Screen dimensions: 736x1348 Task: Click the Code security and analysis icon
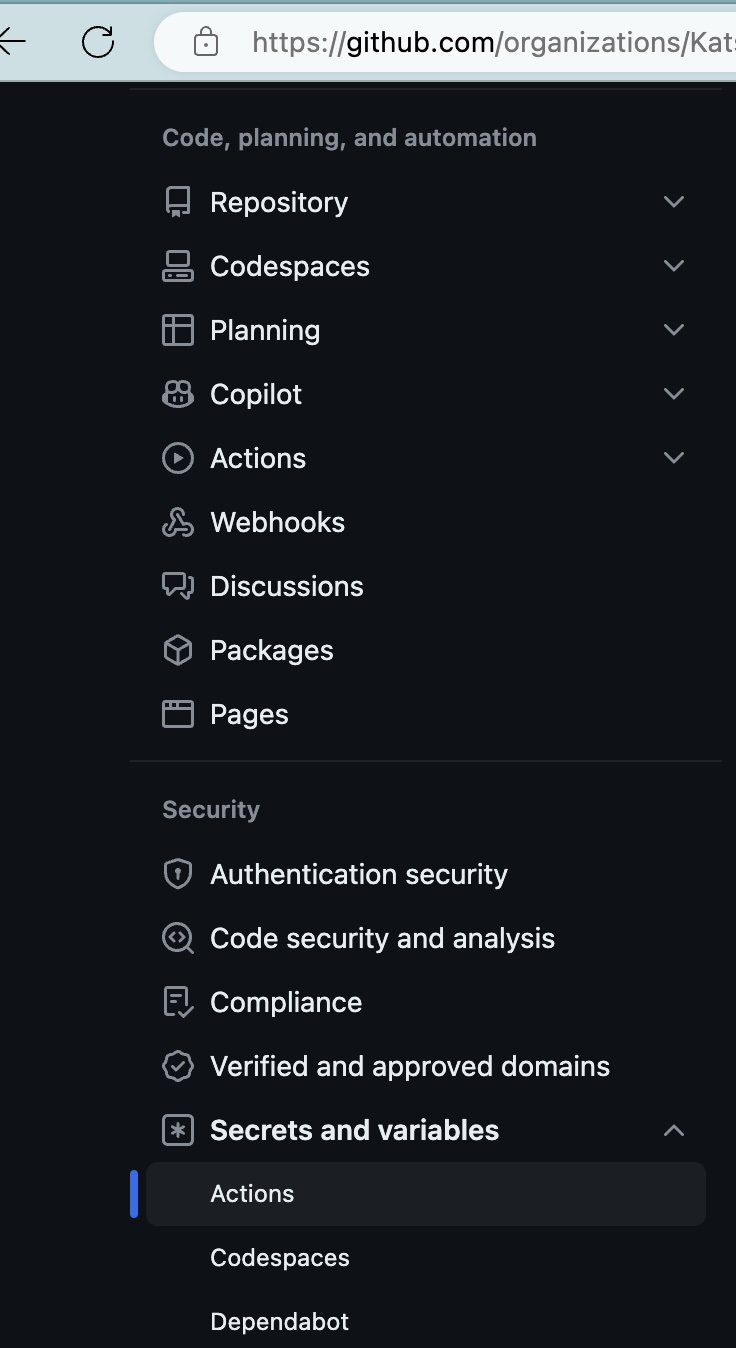[x=178, y=938]
